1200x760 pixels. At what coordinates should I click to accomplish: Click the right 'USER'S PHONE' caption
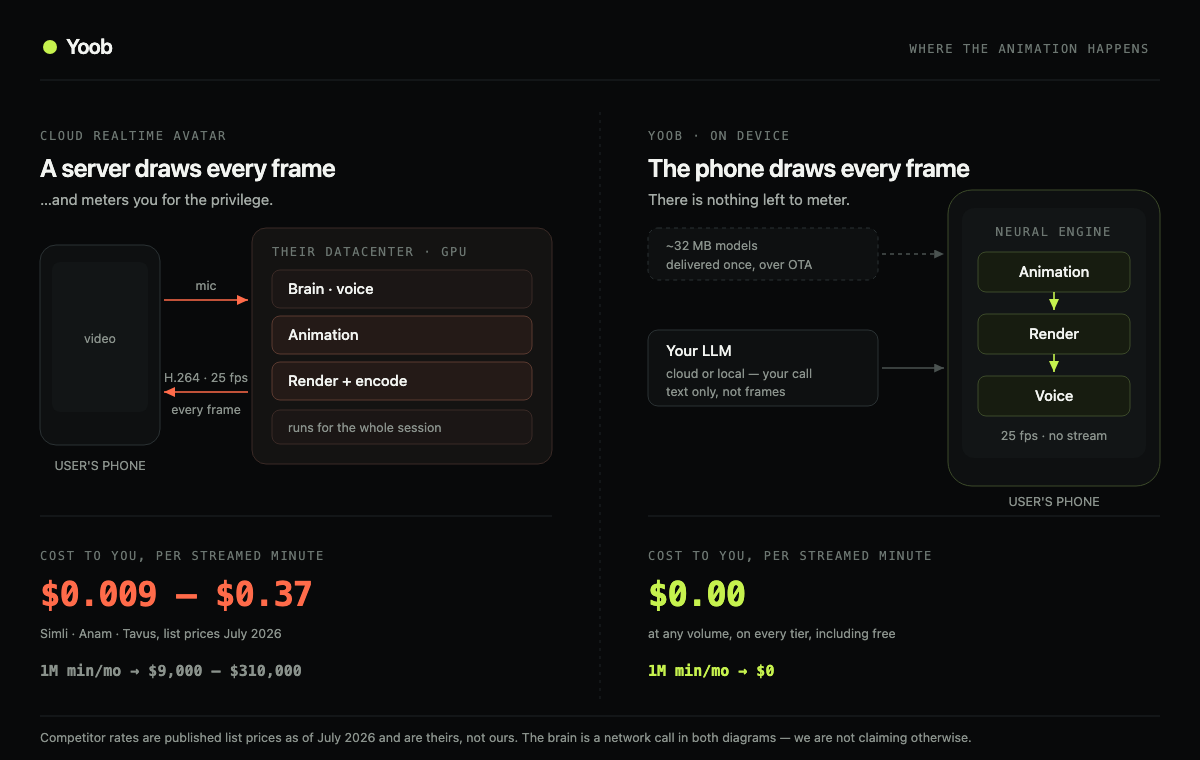1054,502
